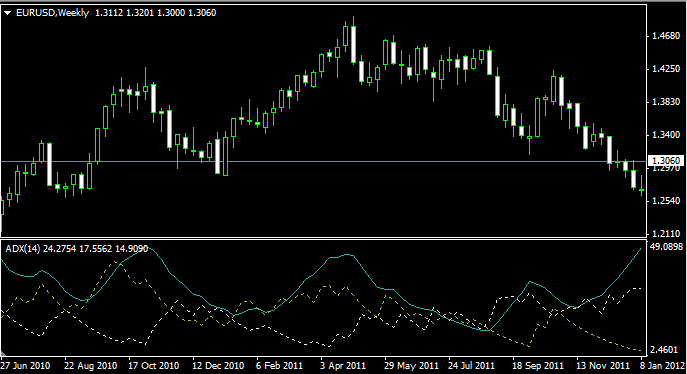Screen dimensions: 687x374
Task: Select the EURUSD,Weekly chart title text
Action: [52, 13]
